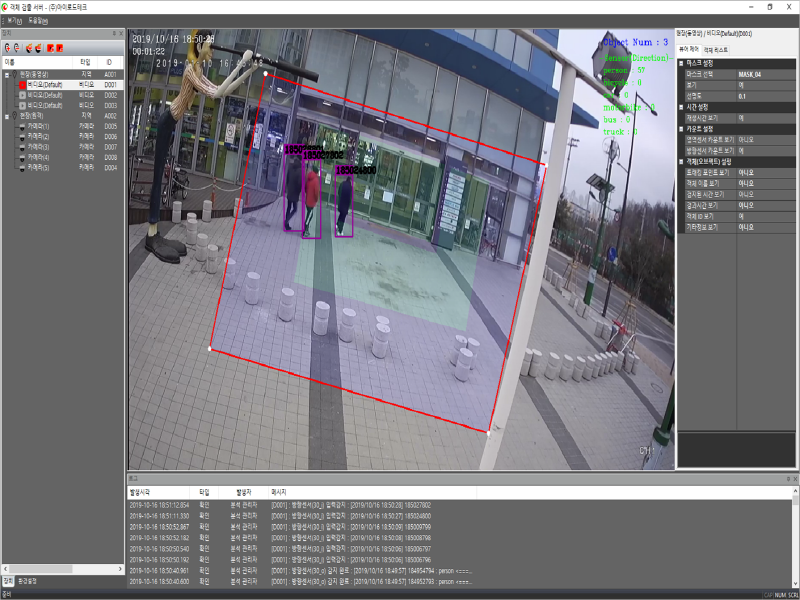Open the 보기 menu in the menu bar
The height and width of the screenshot is (600, 800).
tap(14, 20)
